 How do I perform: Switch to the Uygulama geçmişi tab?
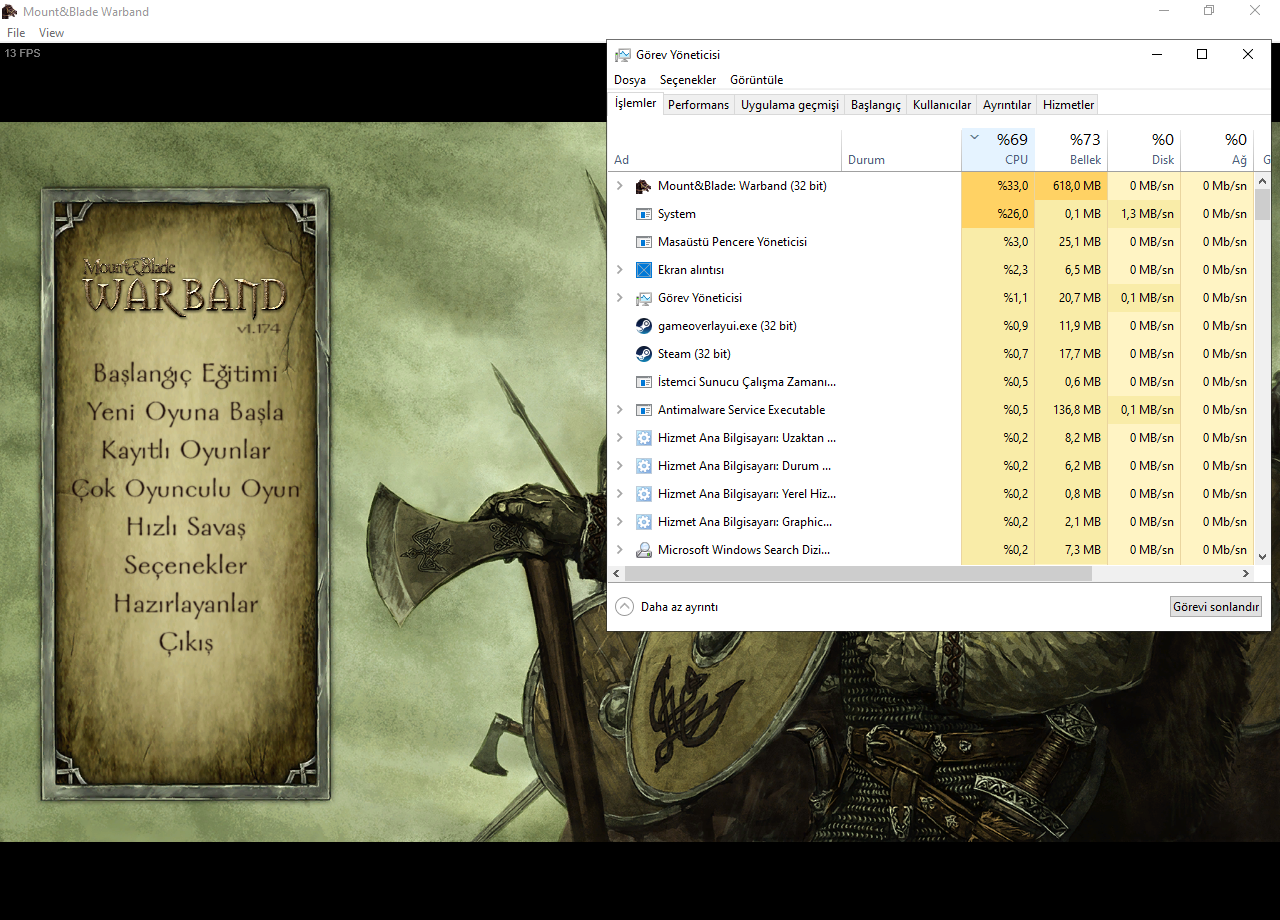click(x=790, y=105)
